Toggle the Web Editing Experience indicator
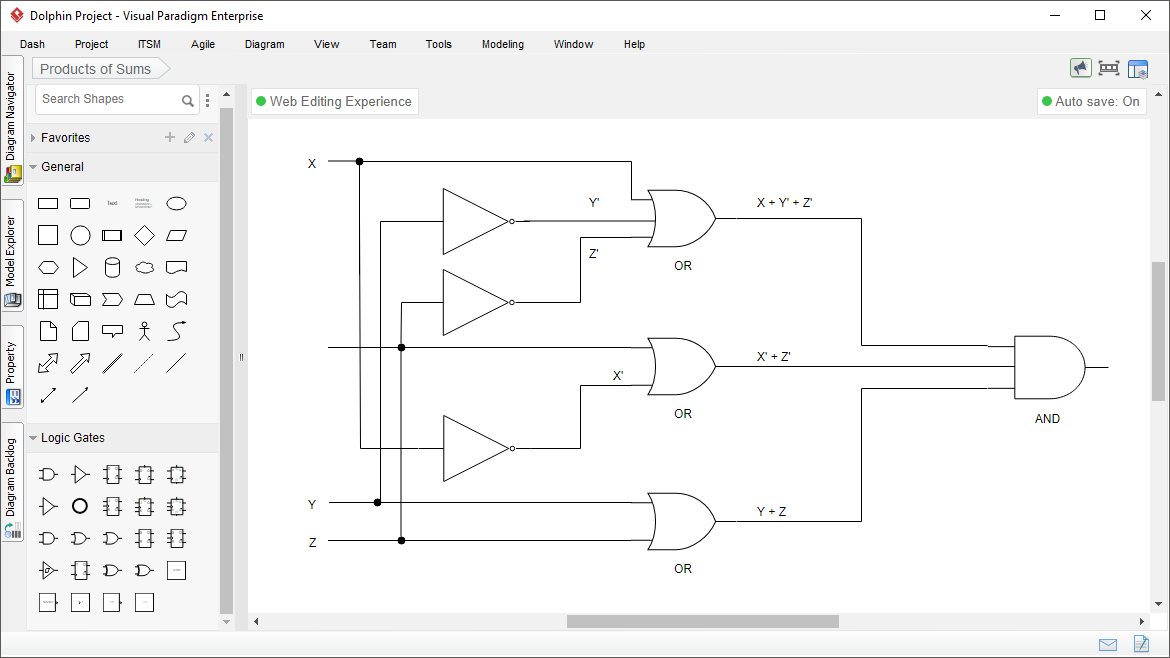 pos(334,101)
